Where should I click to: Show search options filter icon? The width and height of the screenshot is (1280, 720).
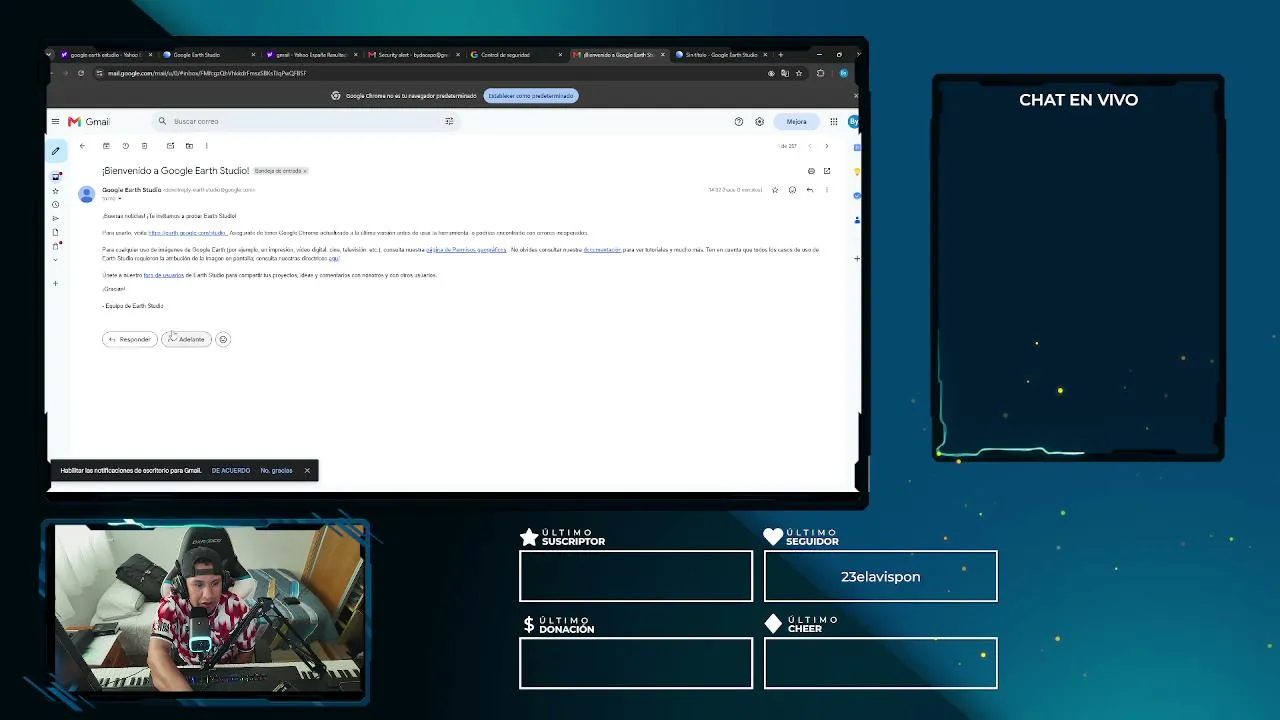tap(449, 121)
